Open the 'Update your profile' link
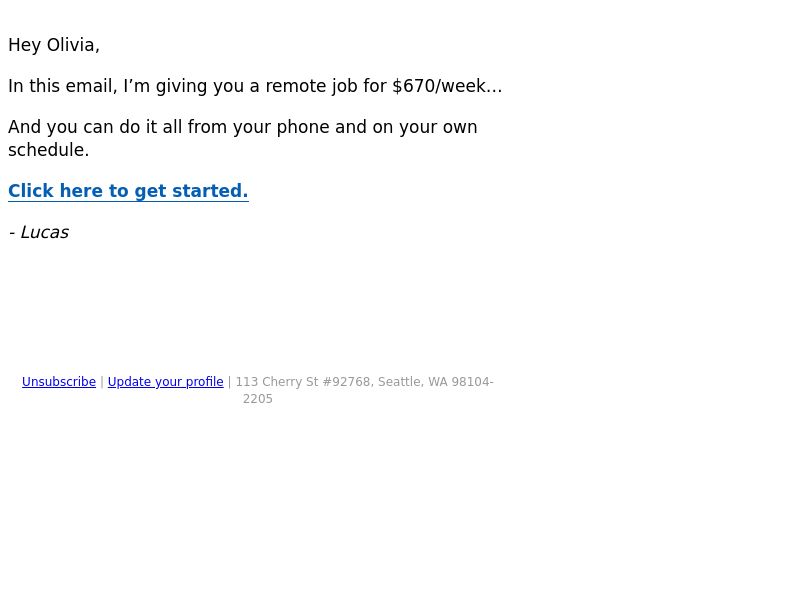Screen dimensions: 800x600 tap(165, 382)
